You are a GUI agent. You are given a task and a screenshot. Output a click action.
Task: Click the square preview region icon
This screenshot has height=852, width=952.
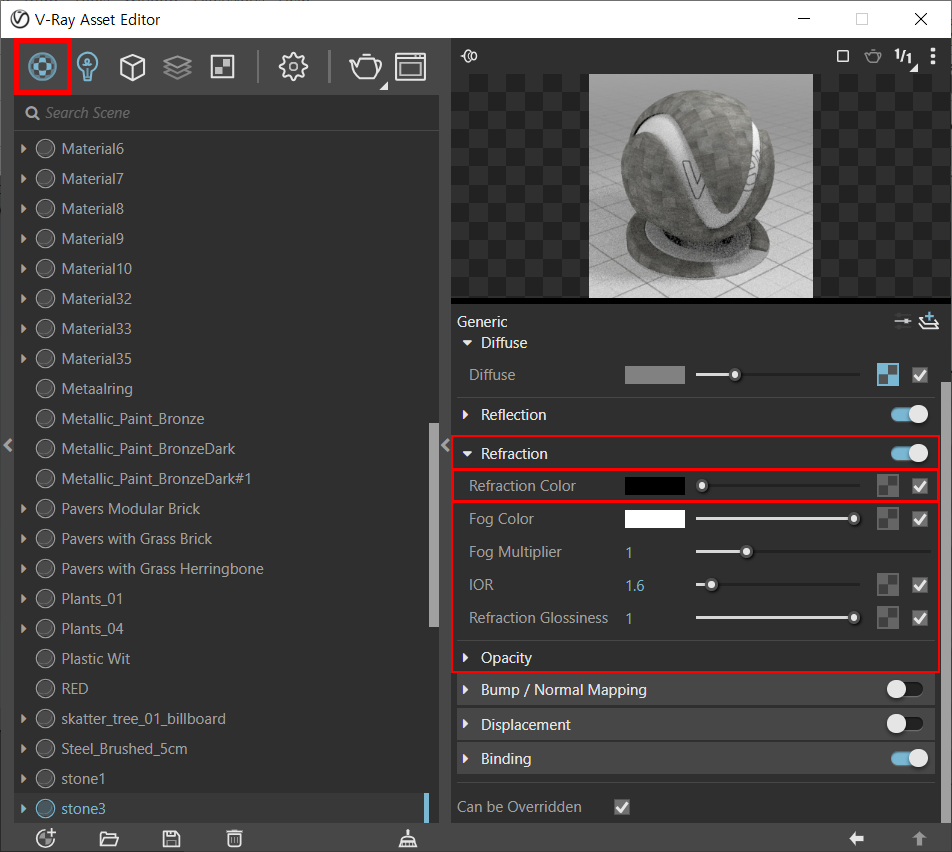[x=843, y=56]
